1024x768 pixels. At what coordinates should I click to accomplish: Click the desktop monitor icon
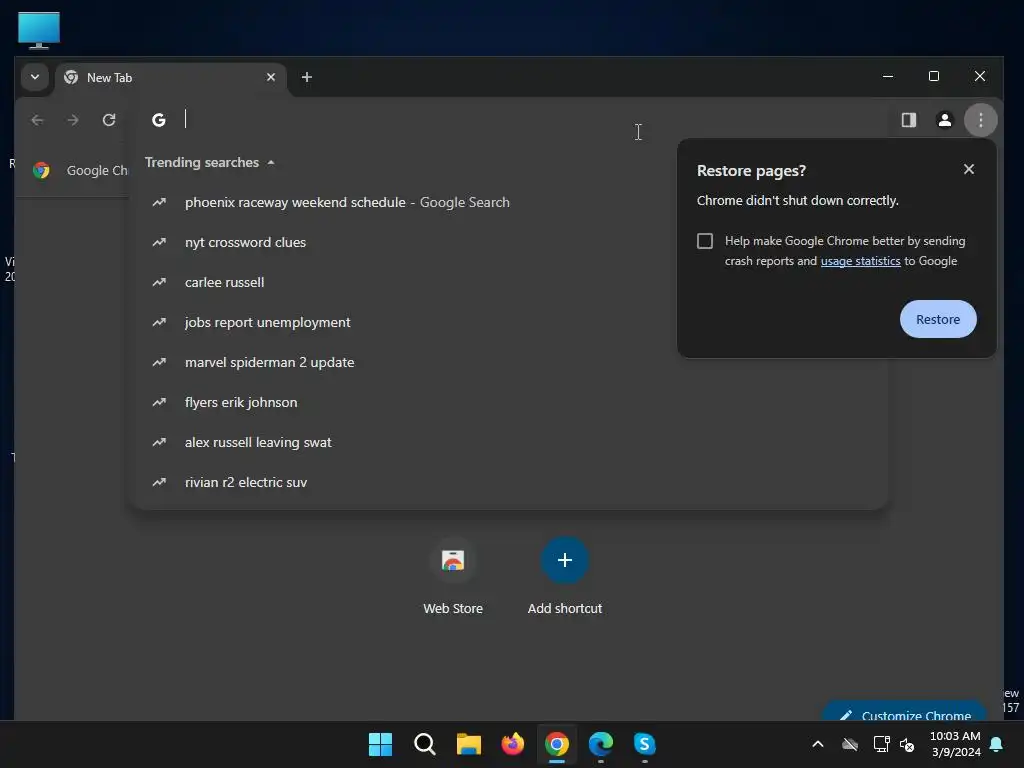click(x=39, y=30)
